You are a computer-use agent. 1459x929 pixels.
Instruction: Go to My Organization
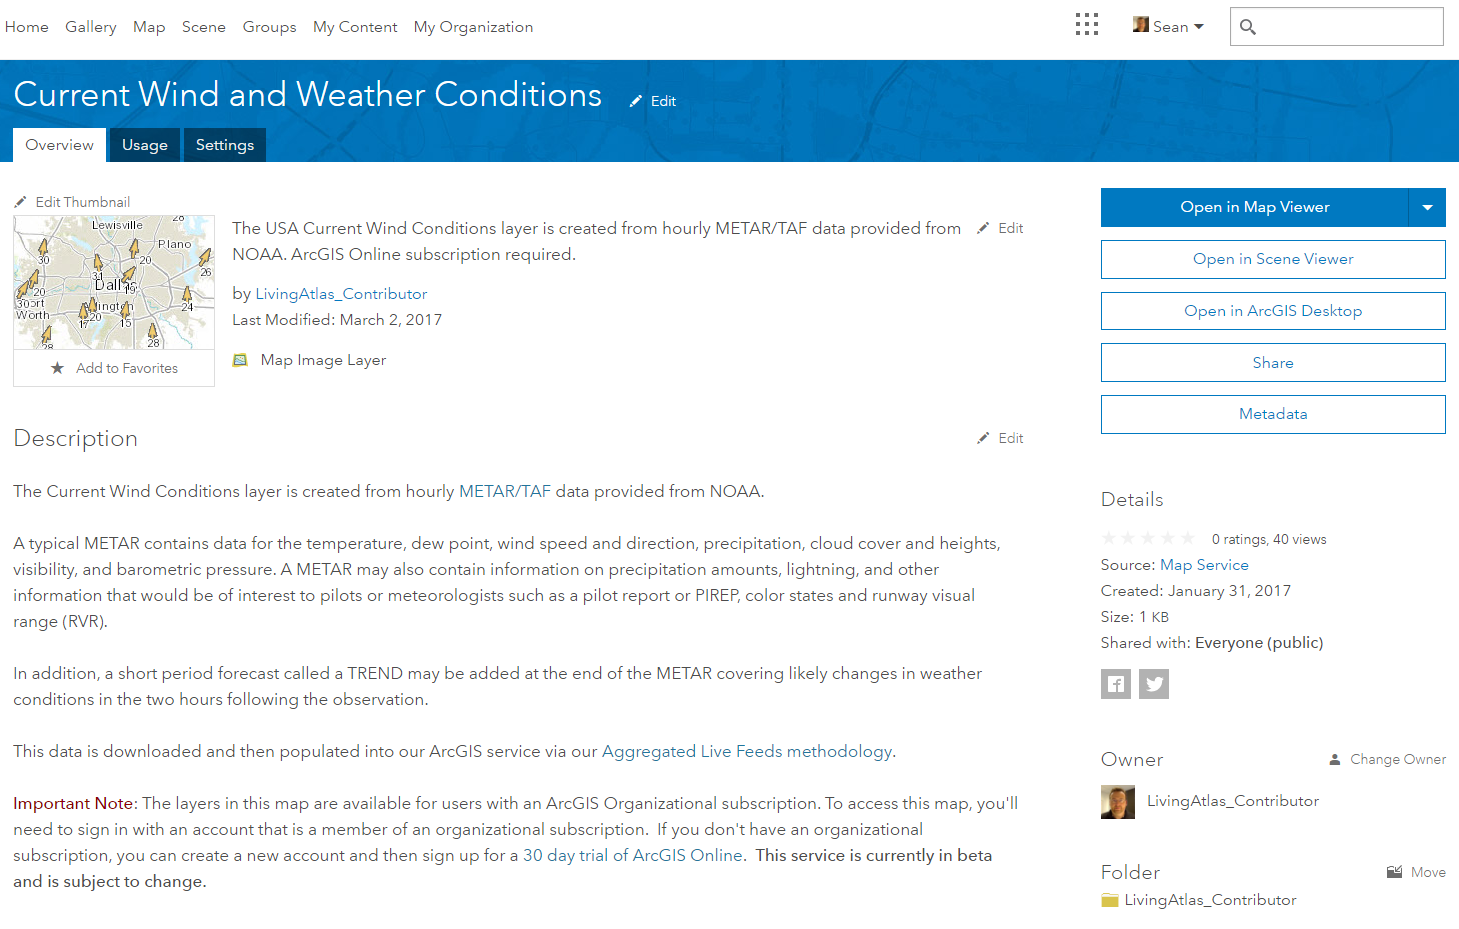pos(473,27)
